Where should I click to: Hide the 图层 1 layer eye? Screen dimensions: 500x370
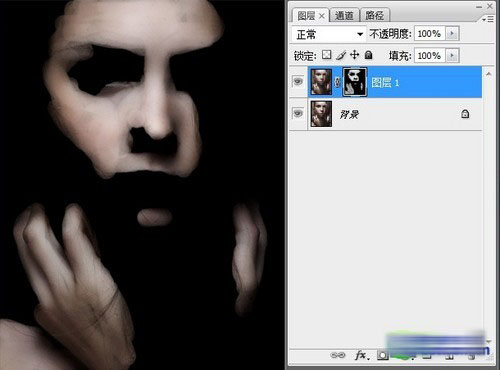coord(298,81)
